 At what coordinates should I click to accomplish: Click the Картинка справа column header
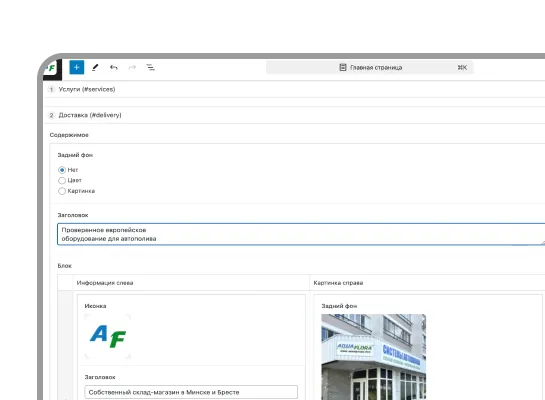[338, 283]
